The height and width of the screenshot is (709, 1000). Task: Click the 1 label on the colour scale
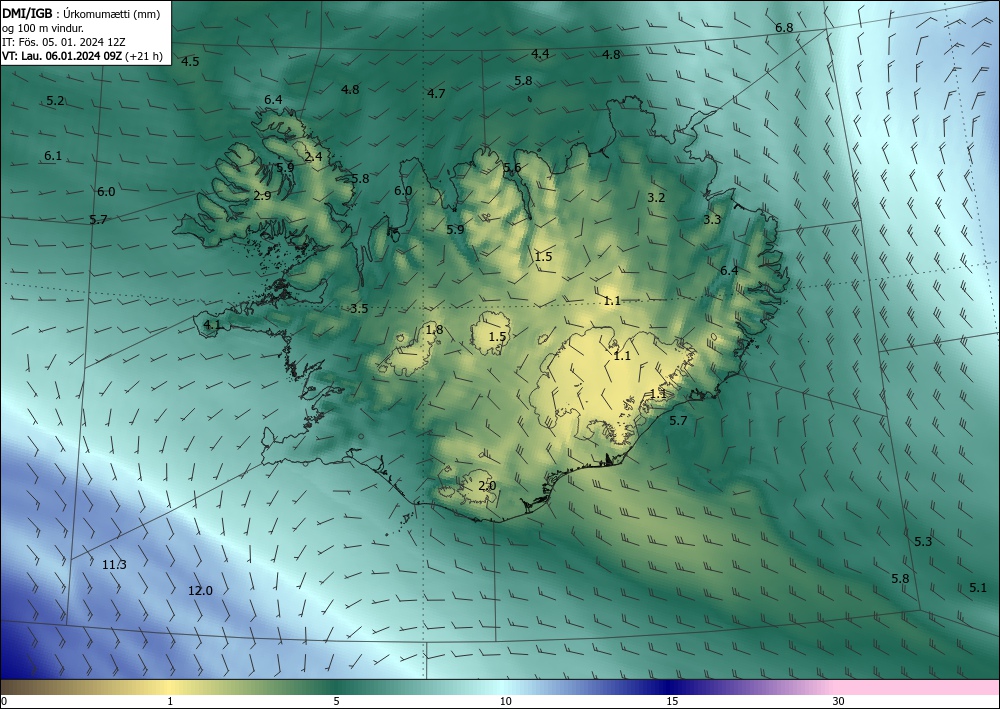170,701
